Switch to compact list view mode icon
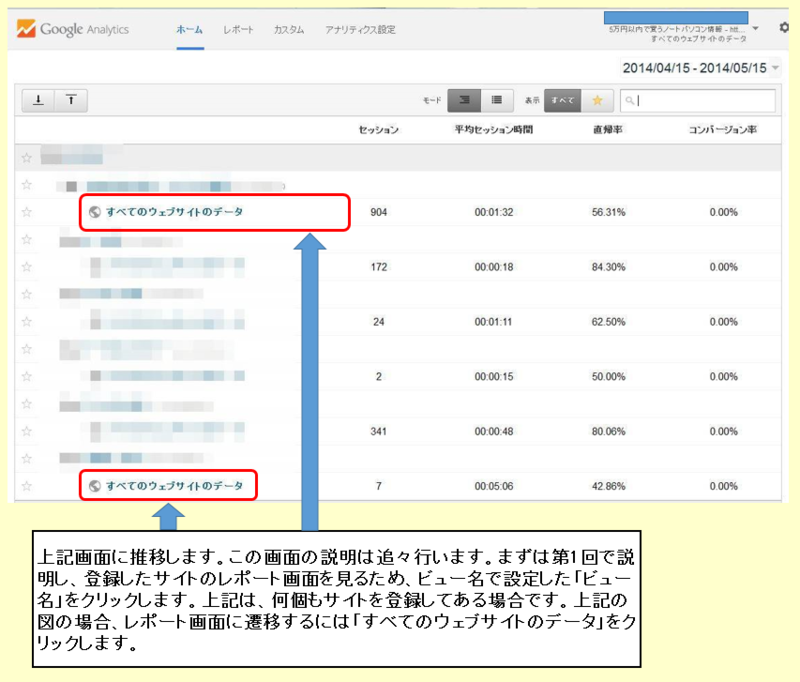 (x=497, y=101)
